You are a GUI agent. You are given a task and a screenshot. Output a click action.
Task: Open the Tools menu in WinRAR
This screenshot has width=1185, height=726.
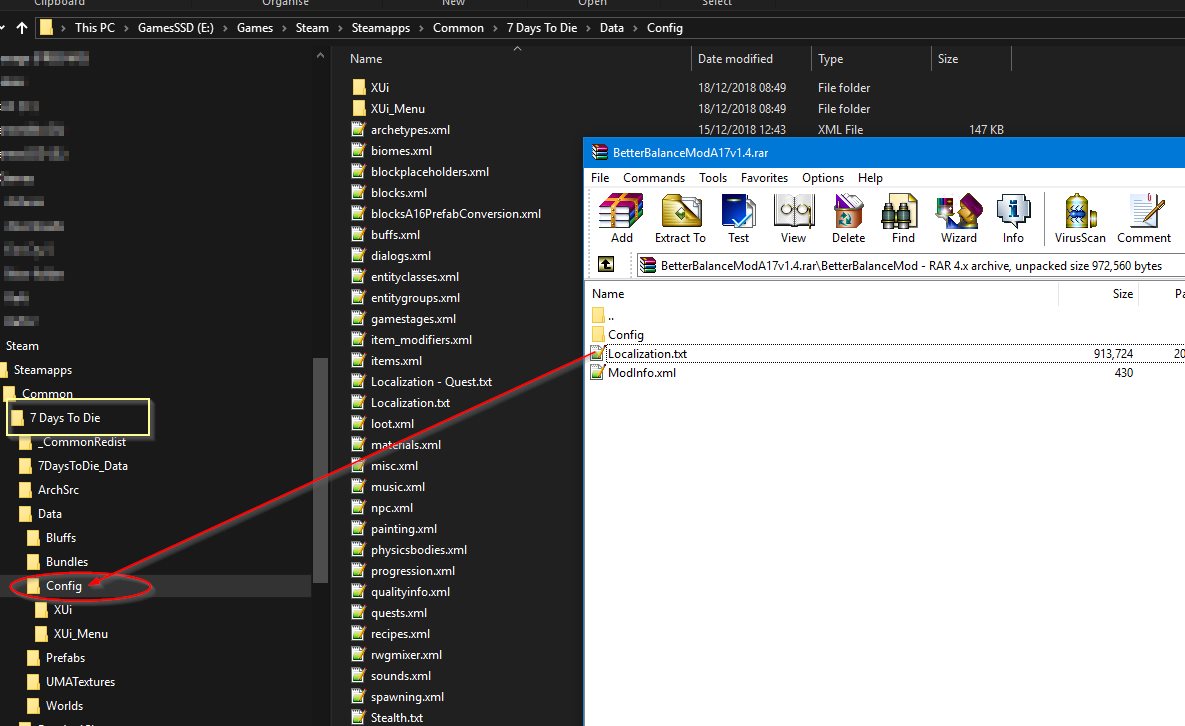tap(713, 178)
